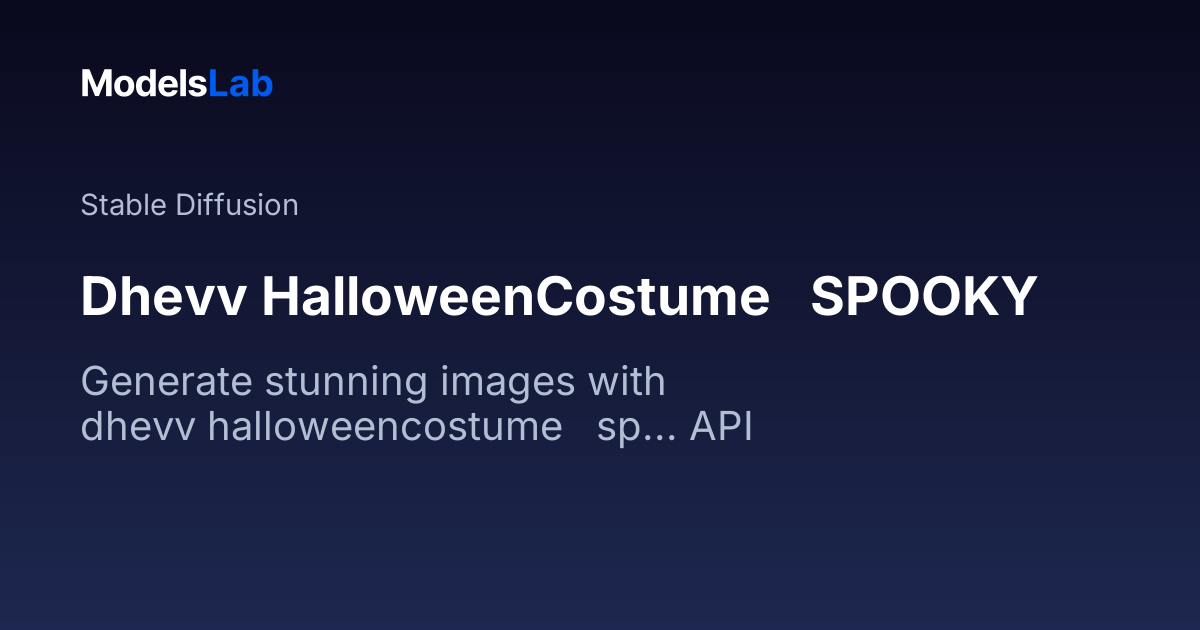Click the empty dark area below the description
The image size is (1200, 630).
coord(600,540)
